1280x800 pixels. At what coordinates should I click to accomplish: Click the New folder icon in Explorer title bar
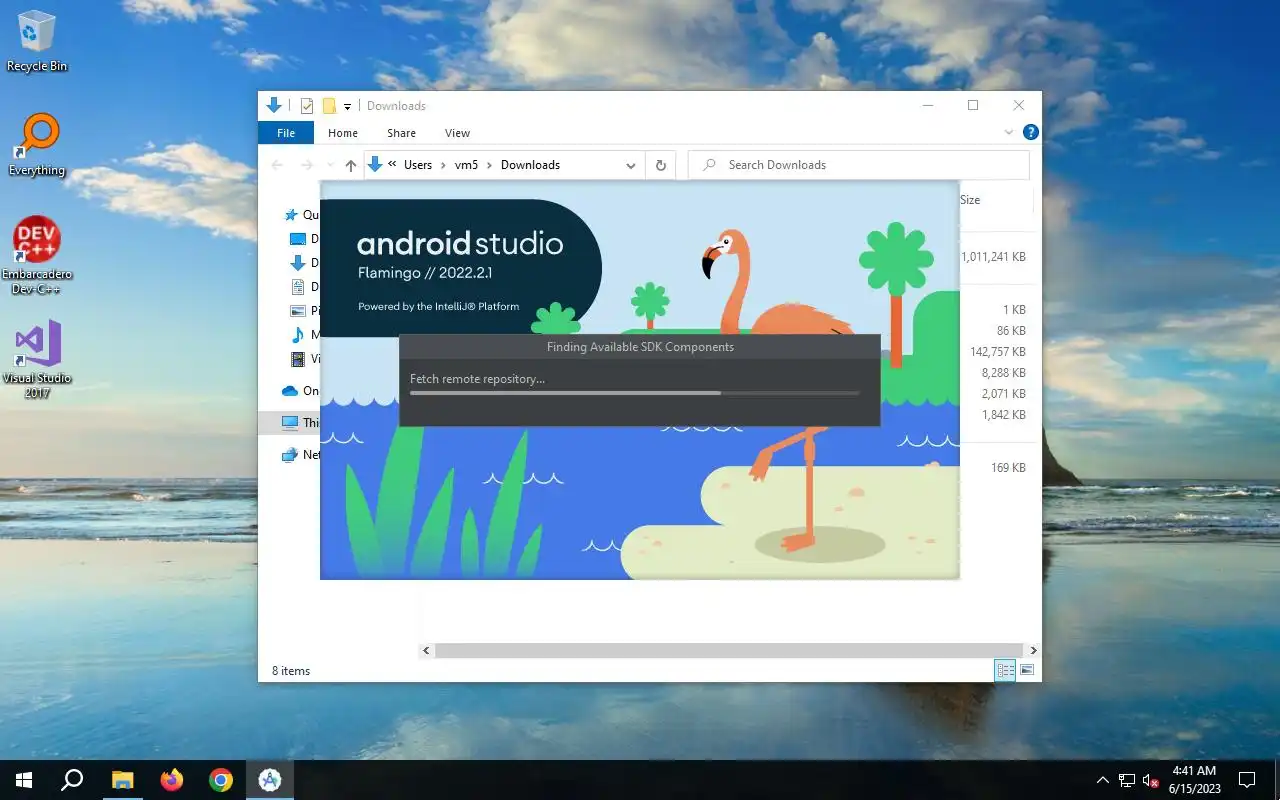coord(328,106)
